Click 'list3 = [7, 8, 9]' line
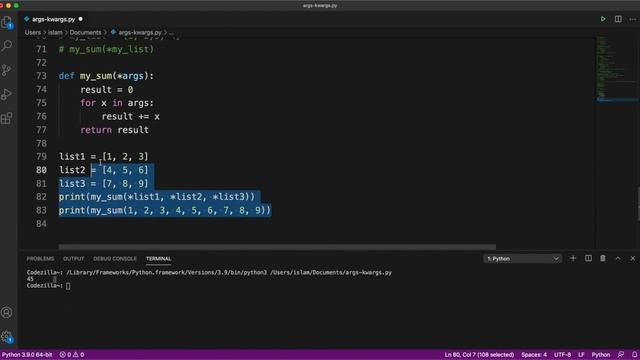 point(104,184)
